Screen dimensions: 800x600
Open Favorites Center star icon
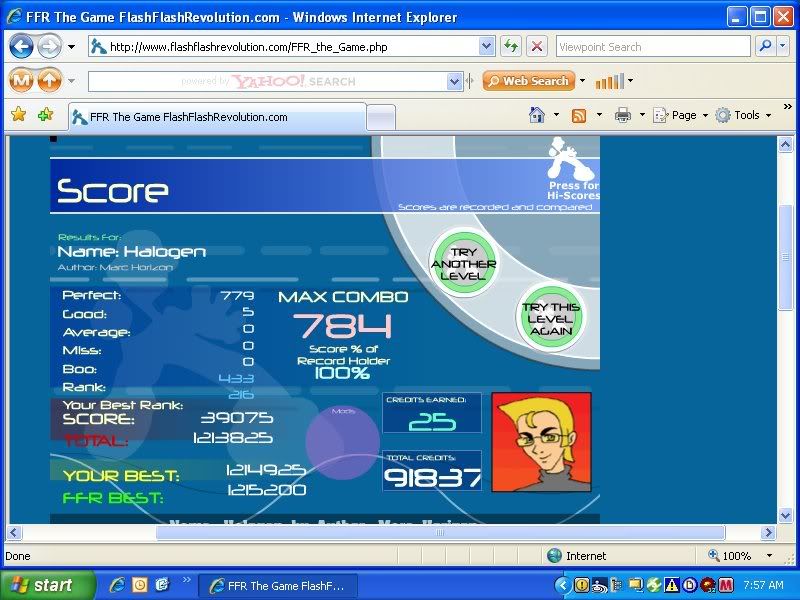click(x=18, y=115)
